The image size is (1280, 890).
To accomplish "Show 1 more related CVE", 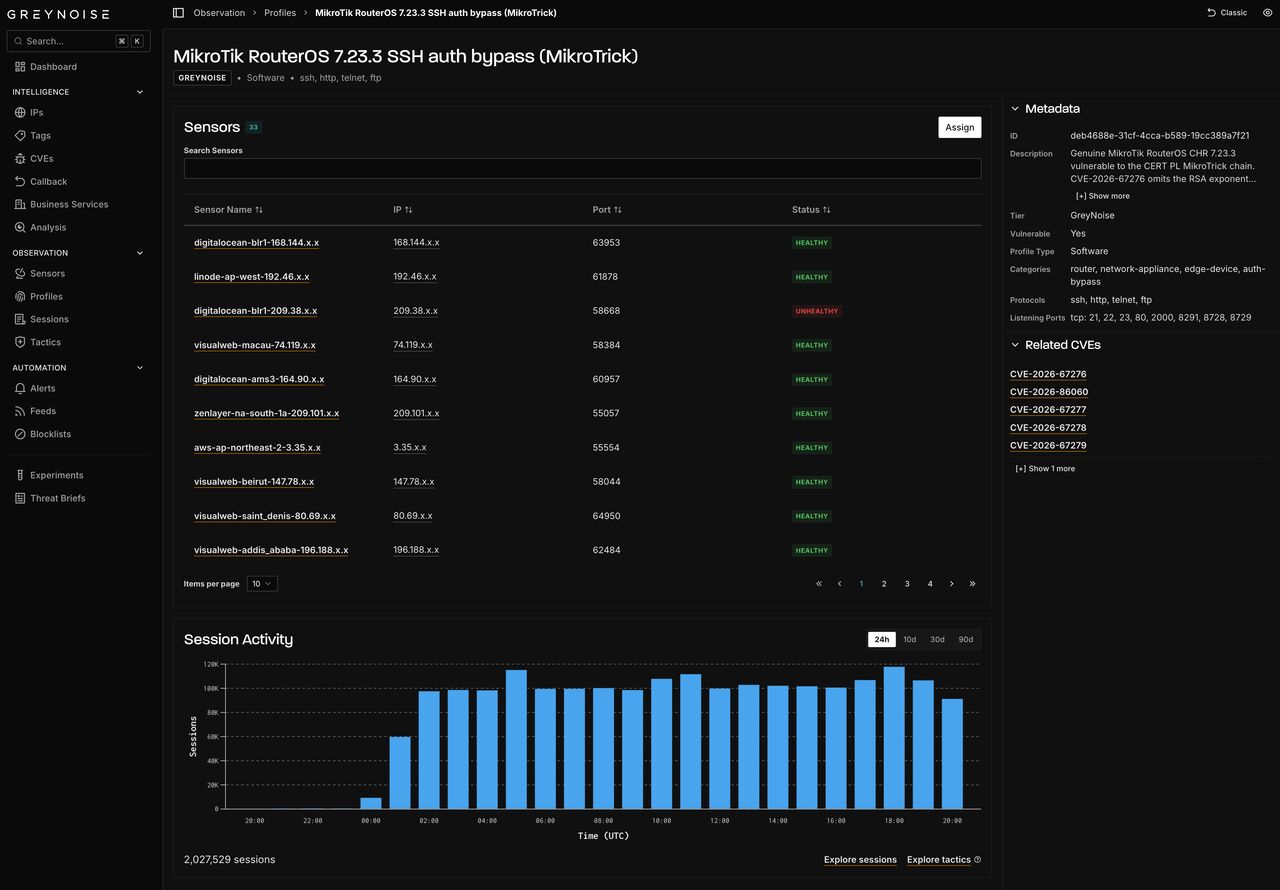I will point(1045,468).
